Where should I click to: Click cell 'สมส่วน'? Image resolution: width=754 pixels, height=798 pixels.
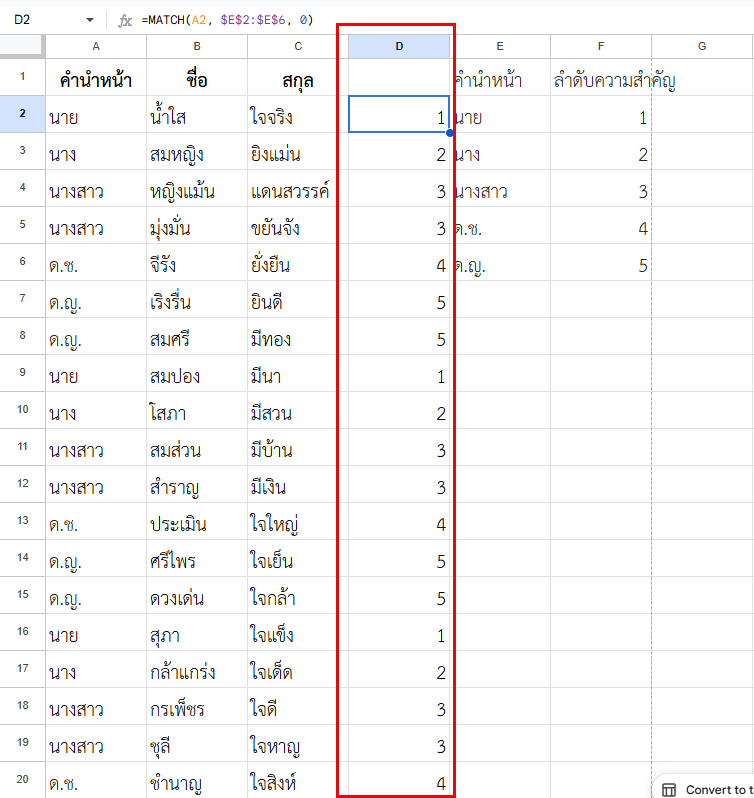pyautogui.click(x=197, y=447)
